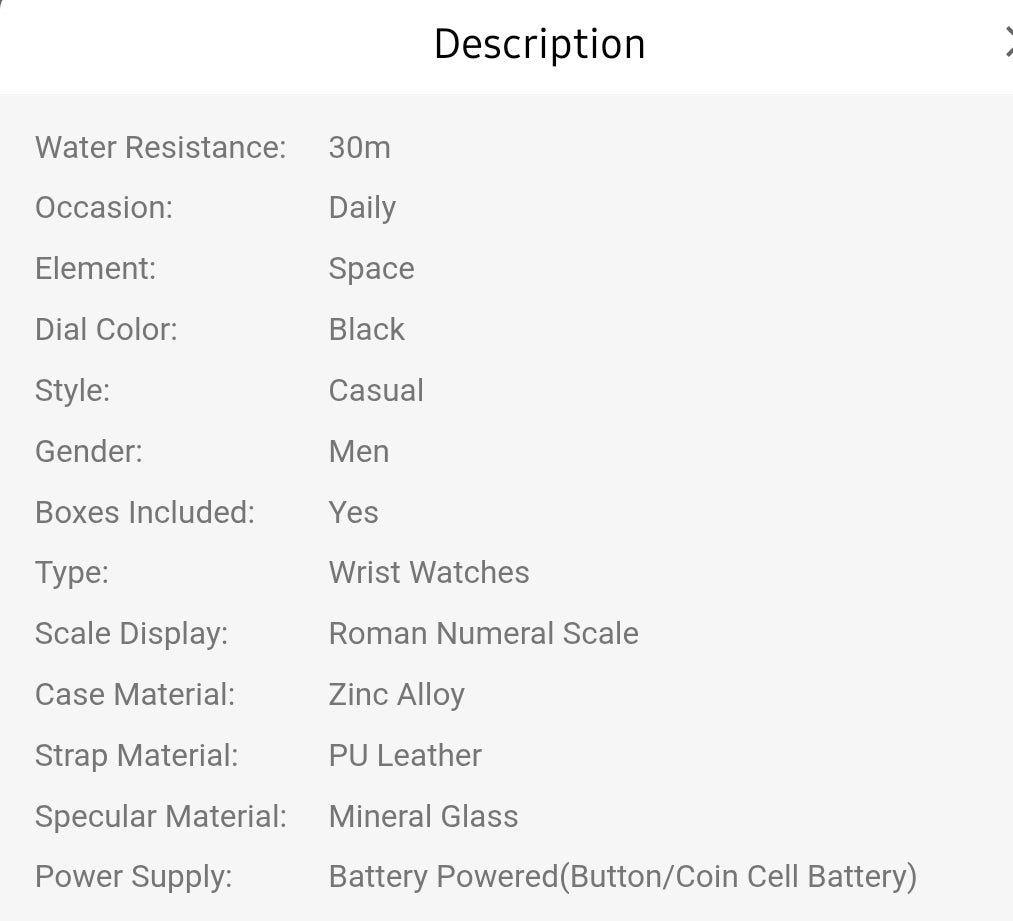Click the Daily value

(362, 207)
